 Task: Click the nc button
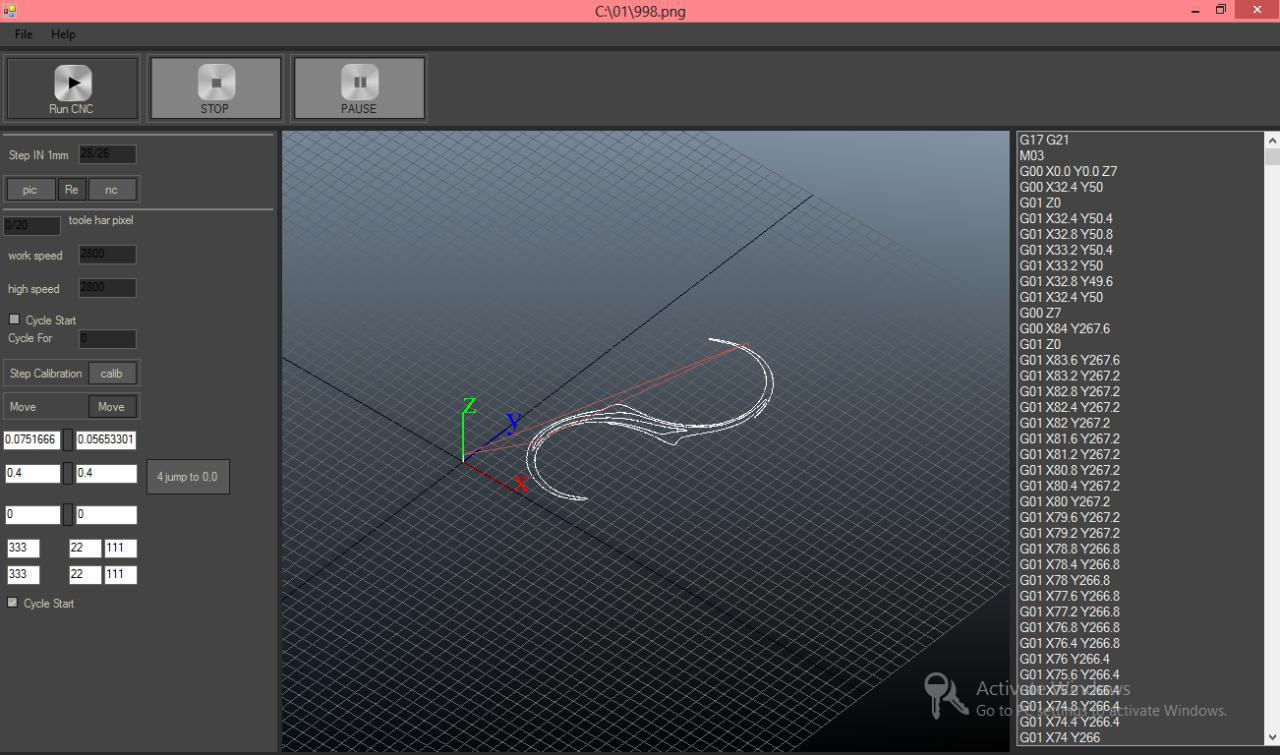point(111,190)
